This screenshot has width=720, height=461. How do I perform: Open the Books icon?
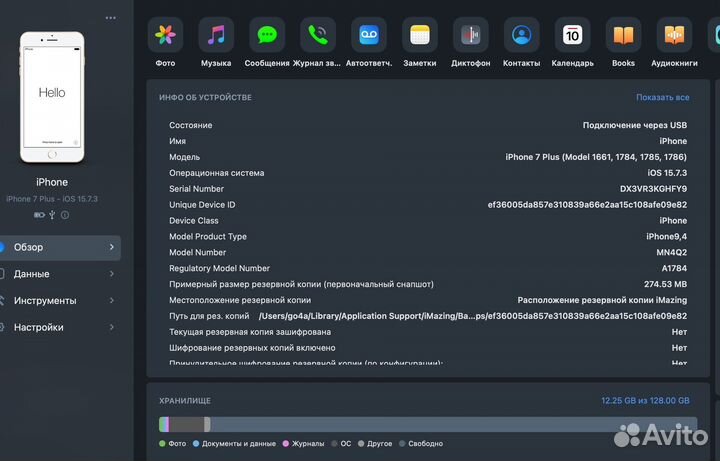623,35
